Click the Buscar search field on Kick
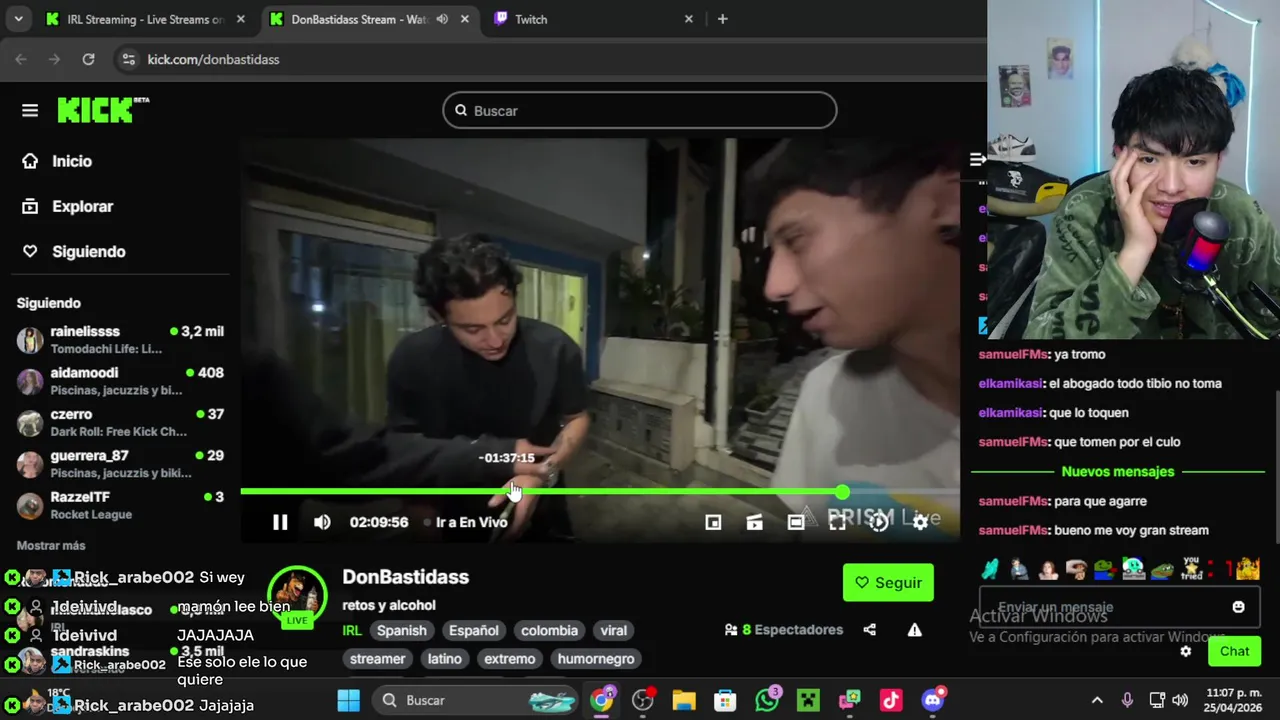 [x=640, y=110]
